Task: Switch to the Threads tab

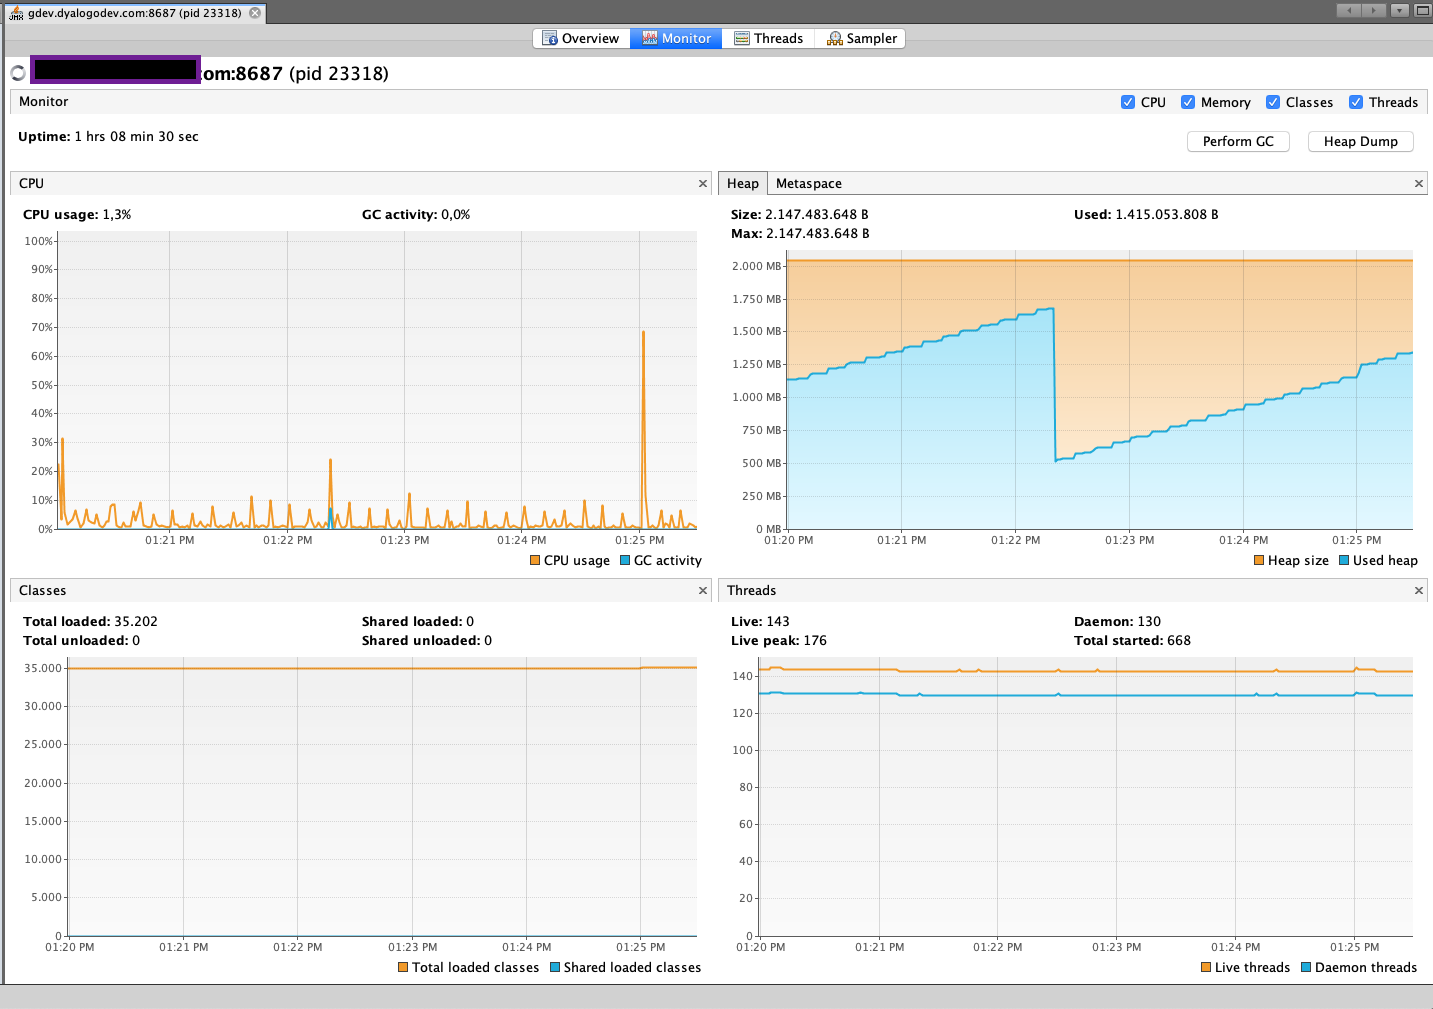Action: pyautogui.click(x=768, y=38)
